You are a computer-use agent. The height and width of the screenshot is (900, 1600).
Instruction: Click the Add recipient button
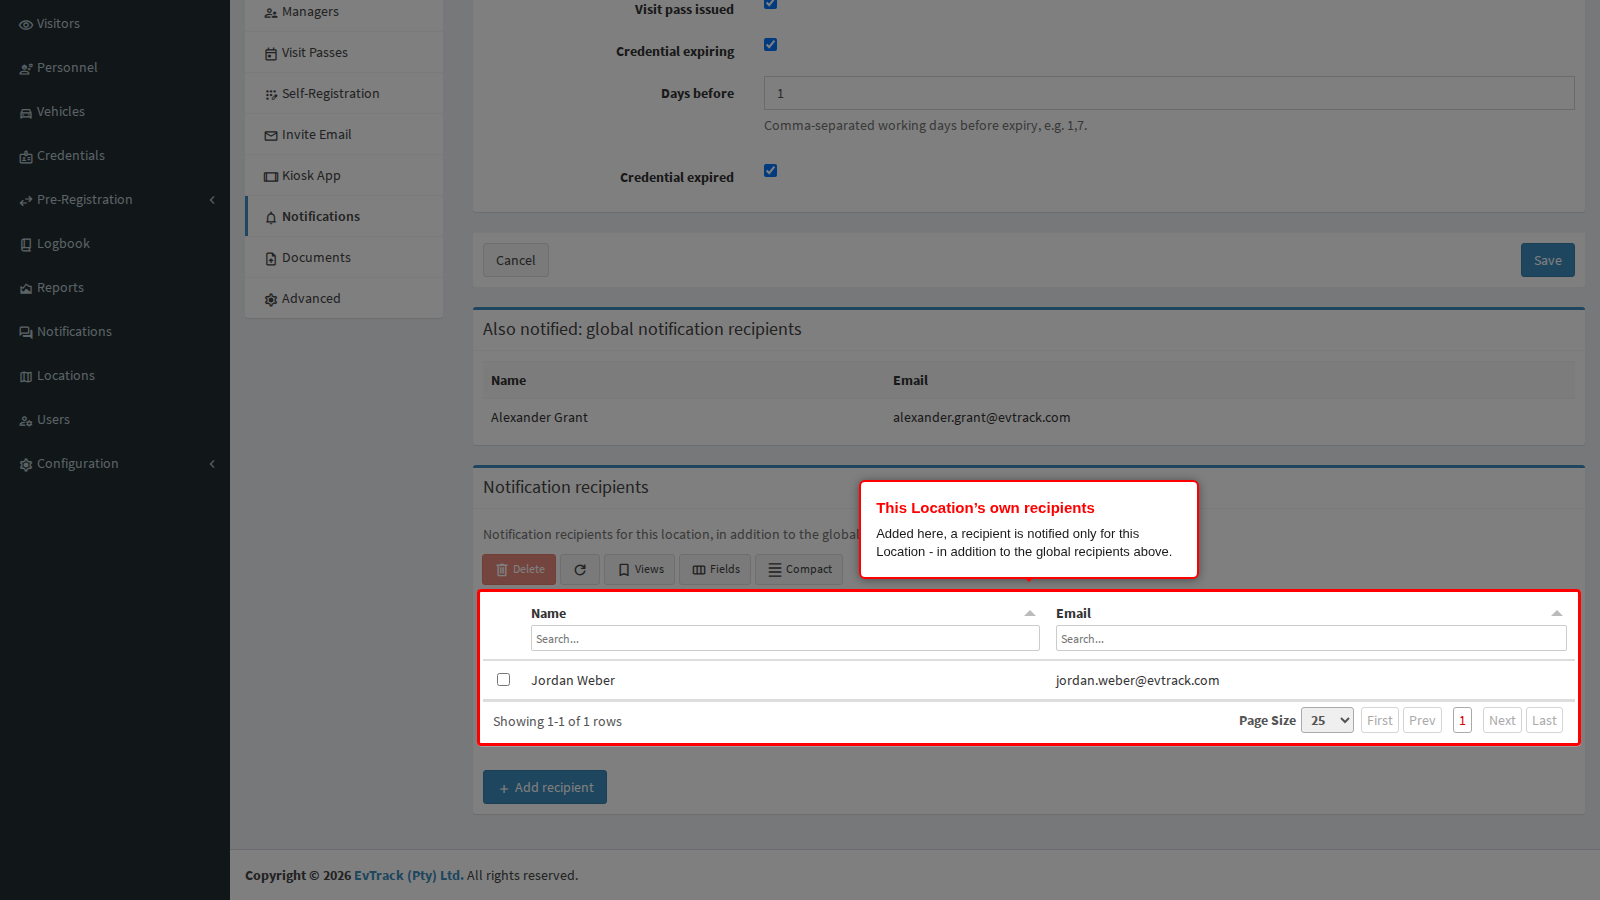545,787
